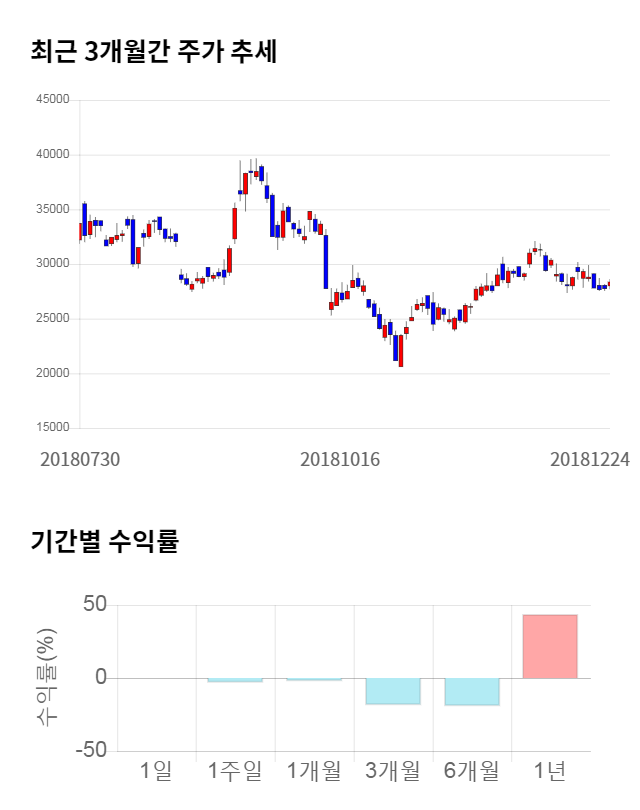This screenshot has width=640, height=810.
Task: Click the 1년 period label
Action: [550, 771]
